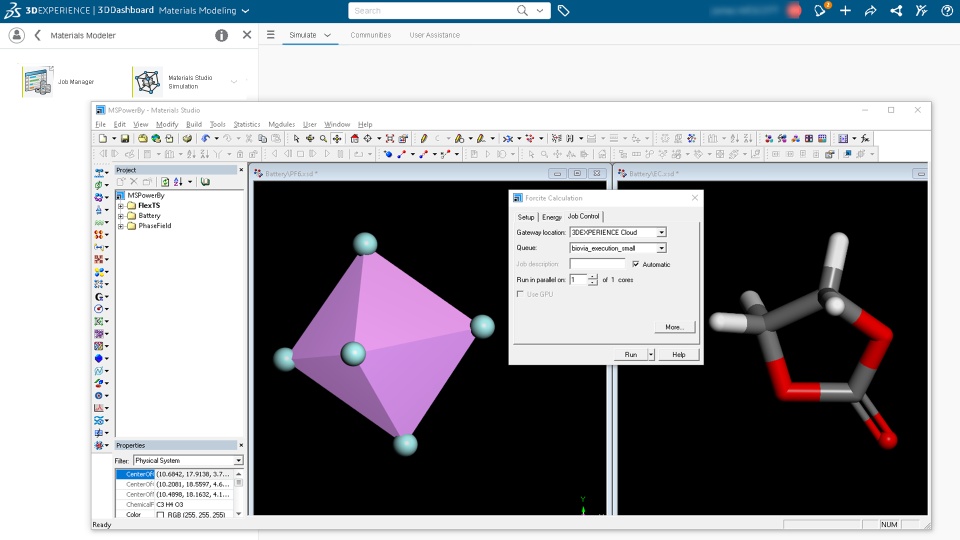Expand the search options chevron in search bar
Image resolution: width=960 pixels, height=540 pixels.
(540, 10)
